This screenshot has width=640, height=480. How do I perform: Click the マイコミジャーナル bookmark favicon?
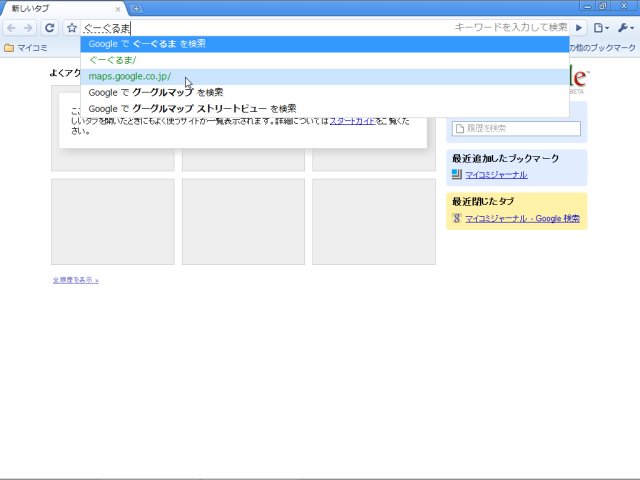point(457,175)
